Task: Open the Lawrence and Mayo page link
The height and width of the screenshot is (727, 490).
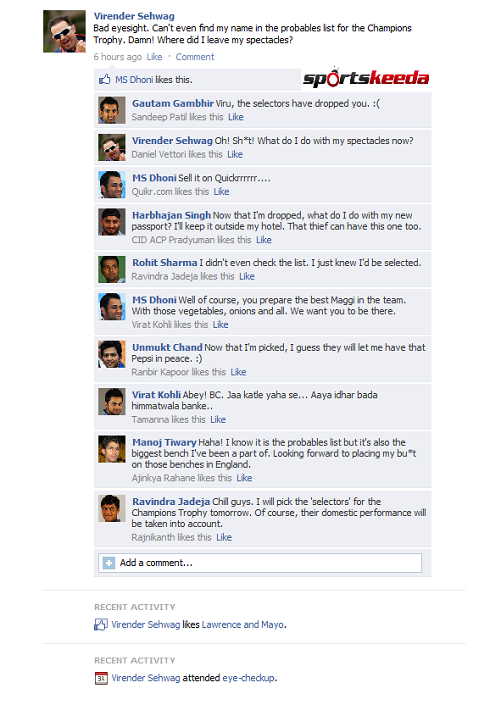Action: (242, 625)
